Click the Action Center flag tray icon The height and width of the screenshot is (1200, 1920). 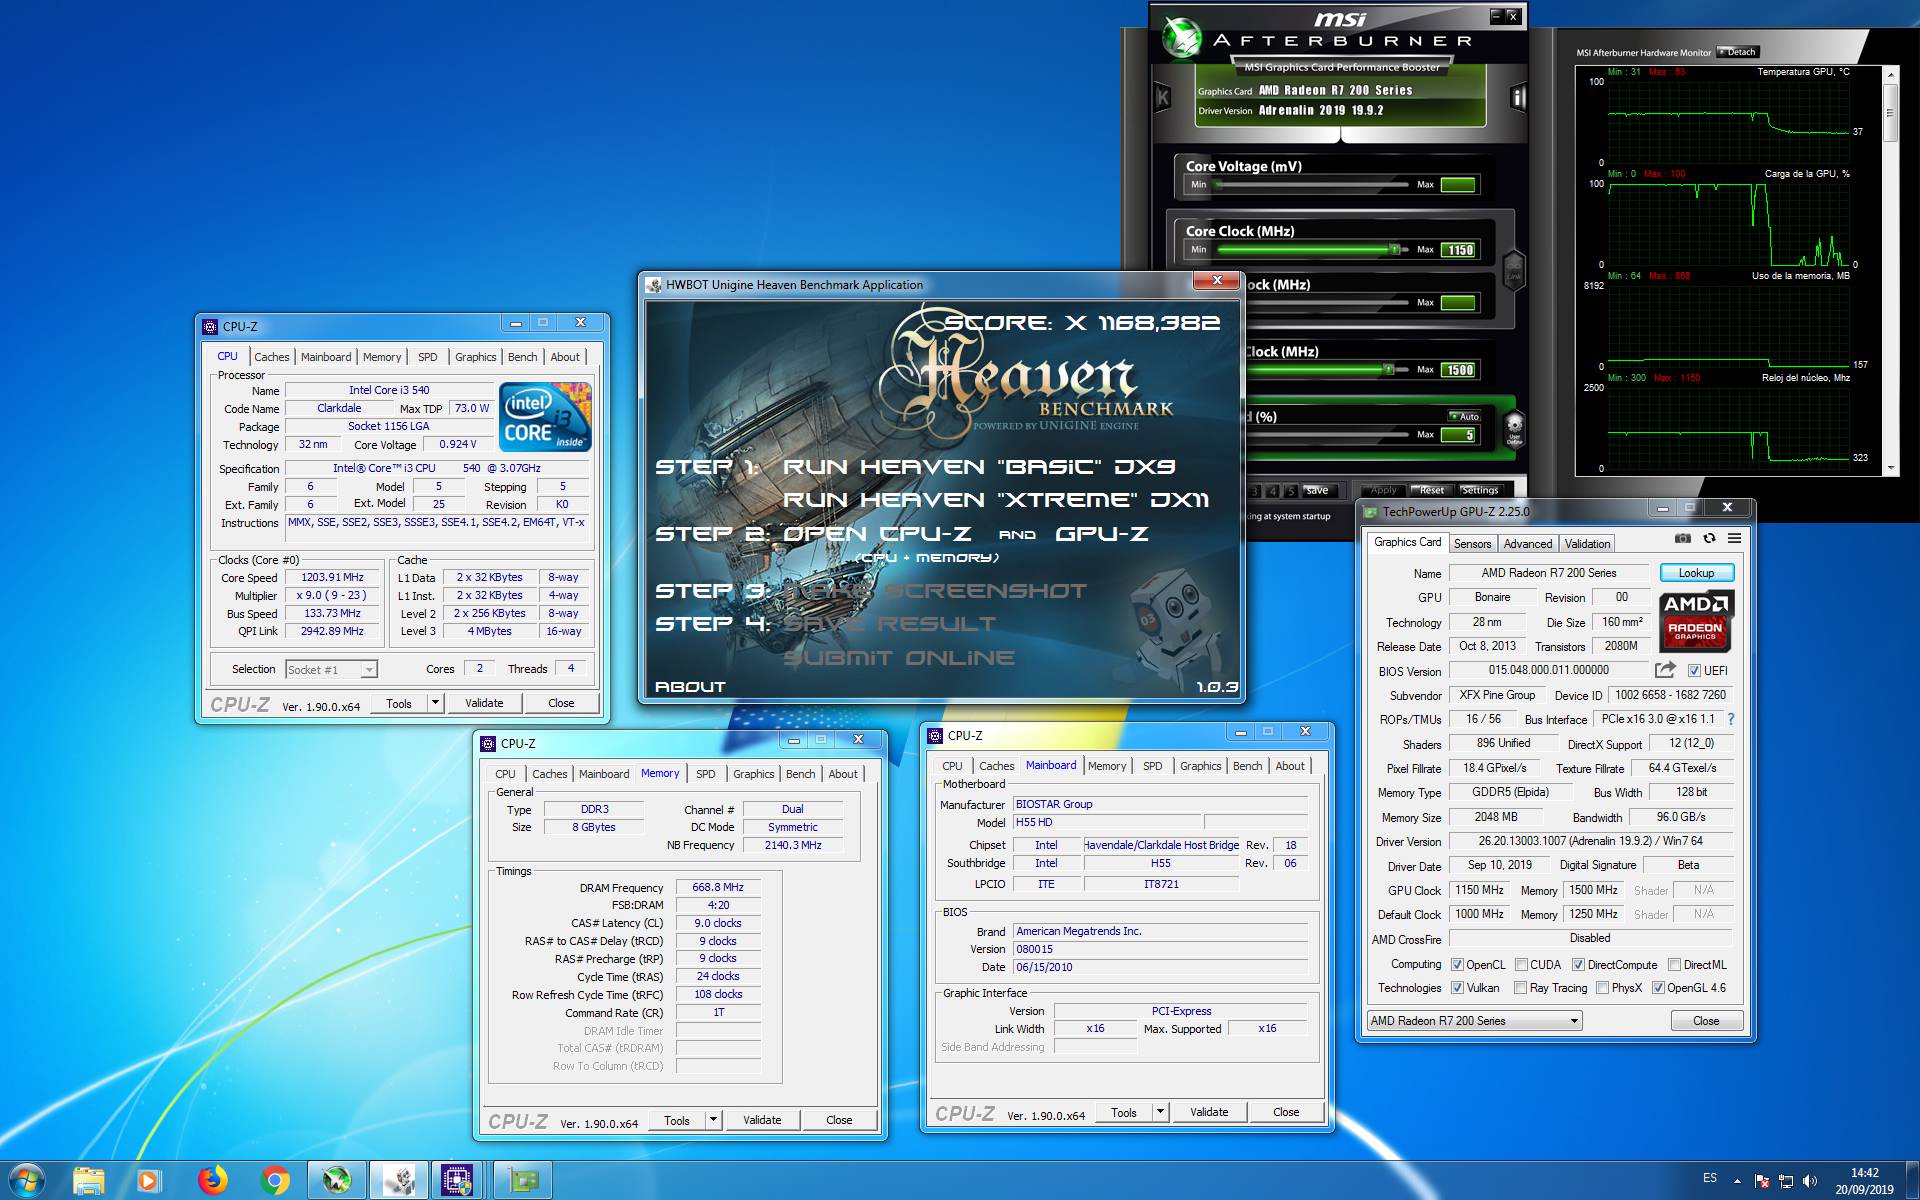point(1762,1181)
